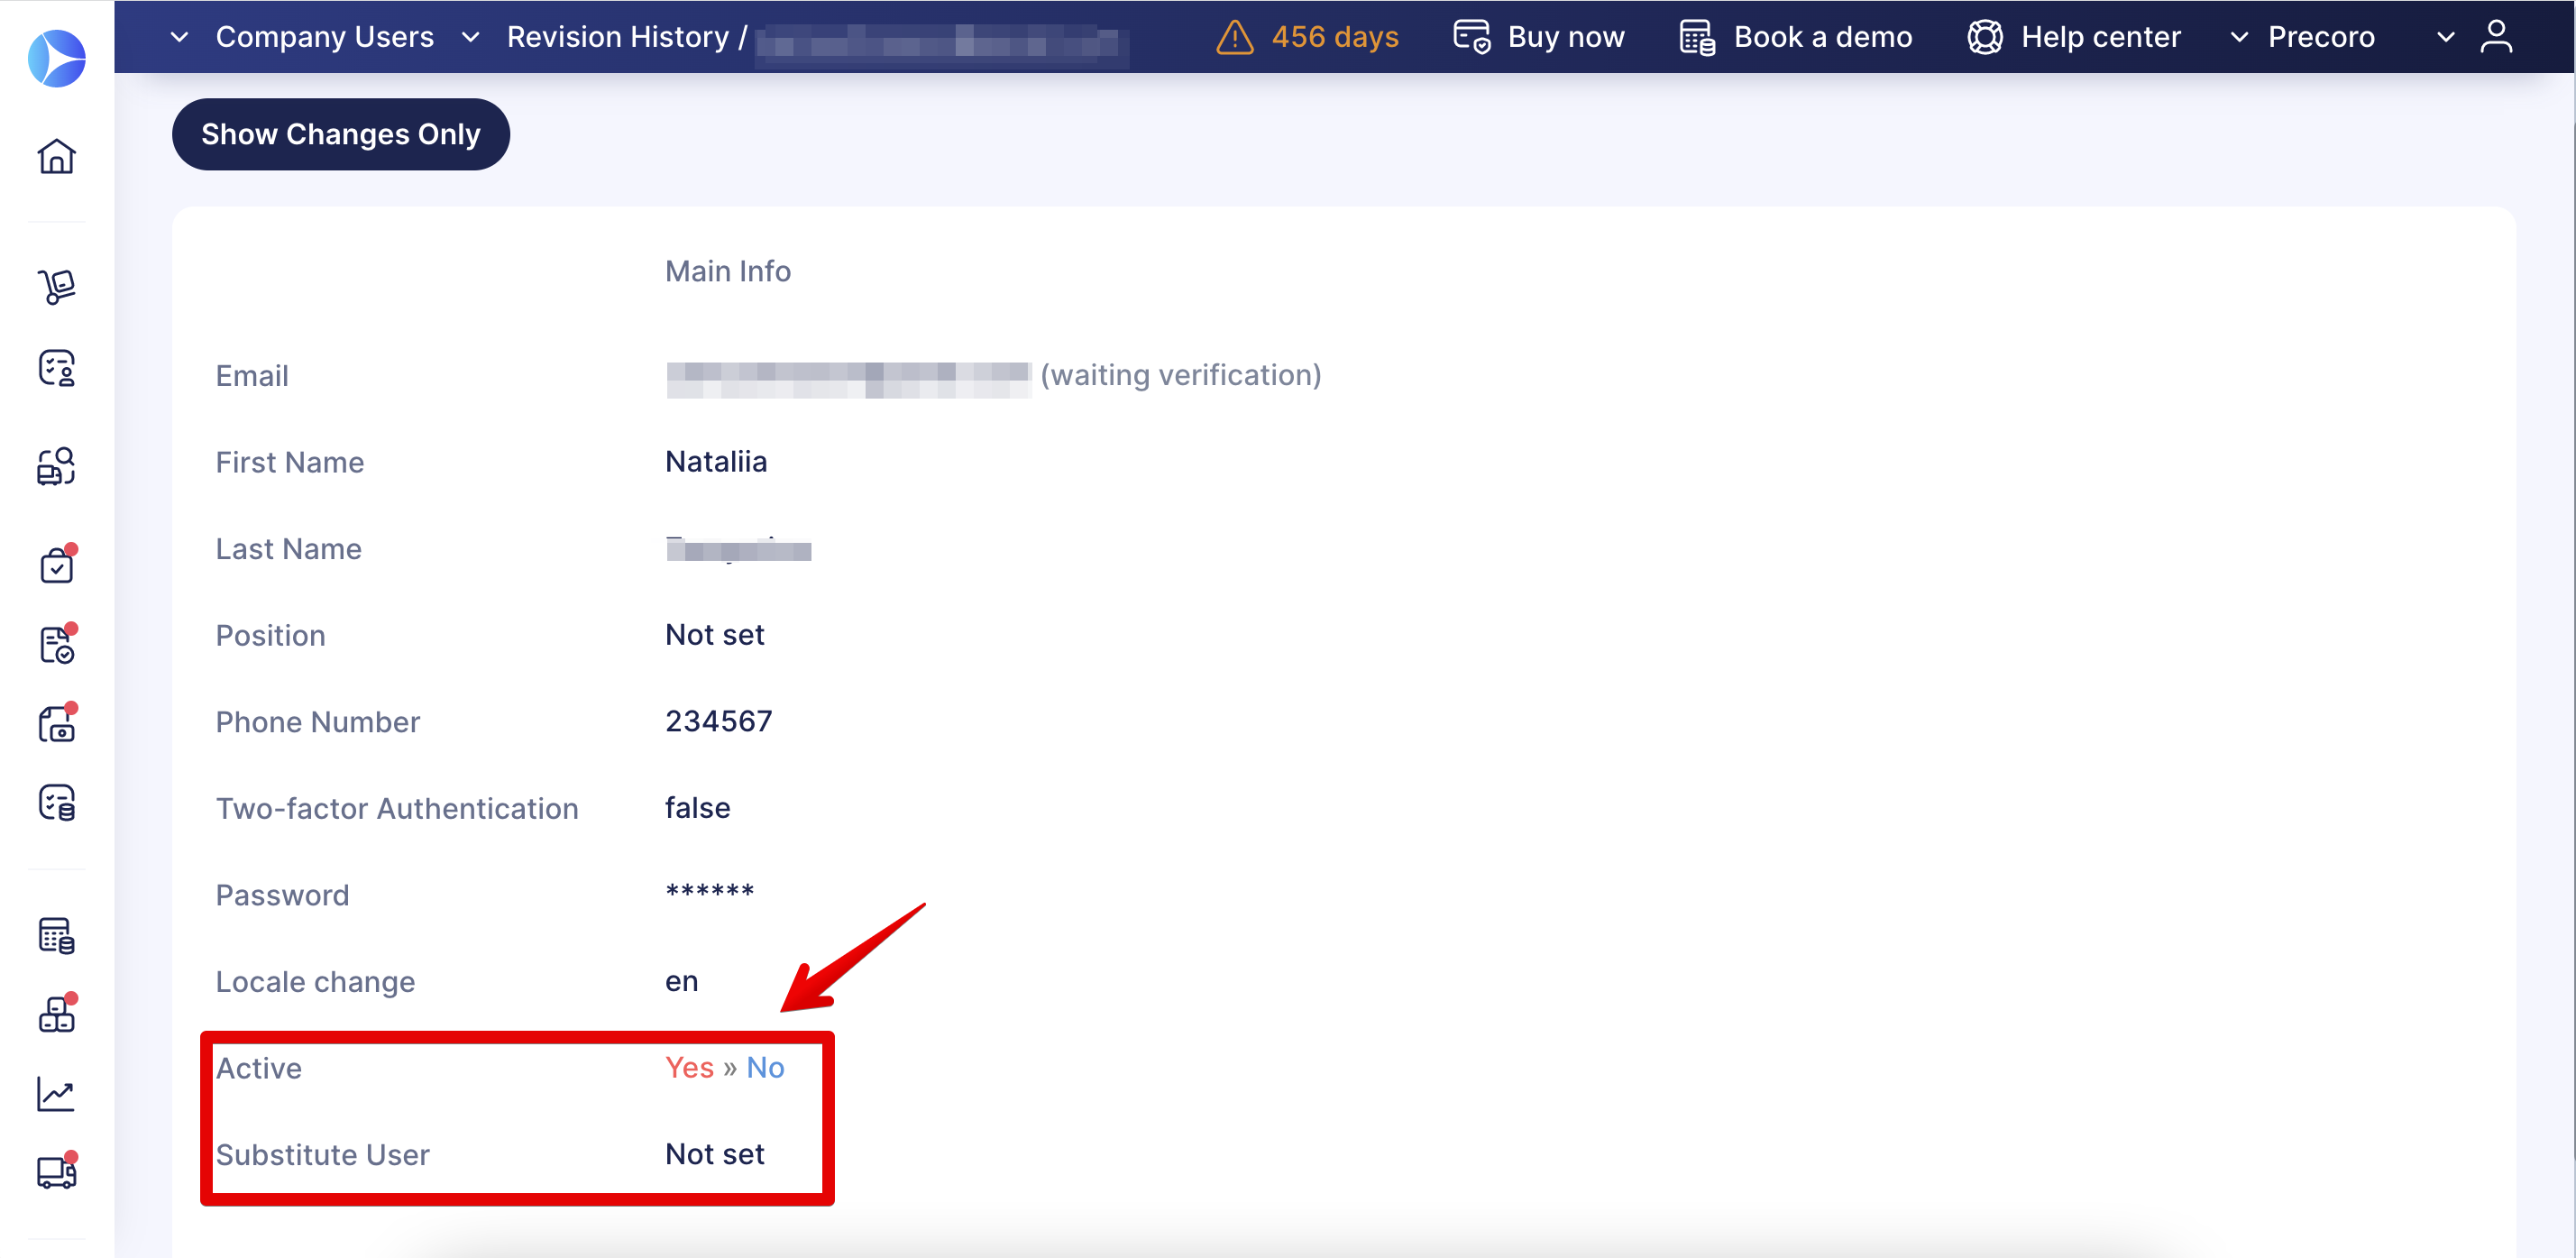Click the locale value en

(x=682, y=981)
